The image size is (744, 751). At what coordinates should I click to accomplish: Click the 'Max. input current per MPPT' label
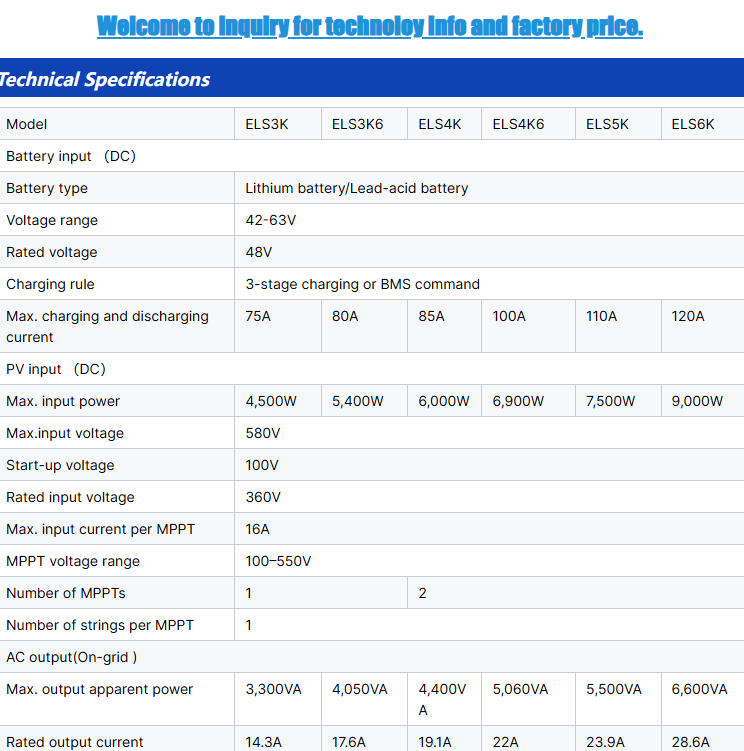[x=100, y=530]
